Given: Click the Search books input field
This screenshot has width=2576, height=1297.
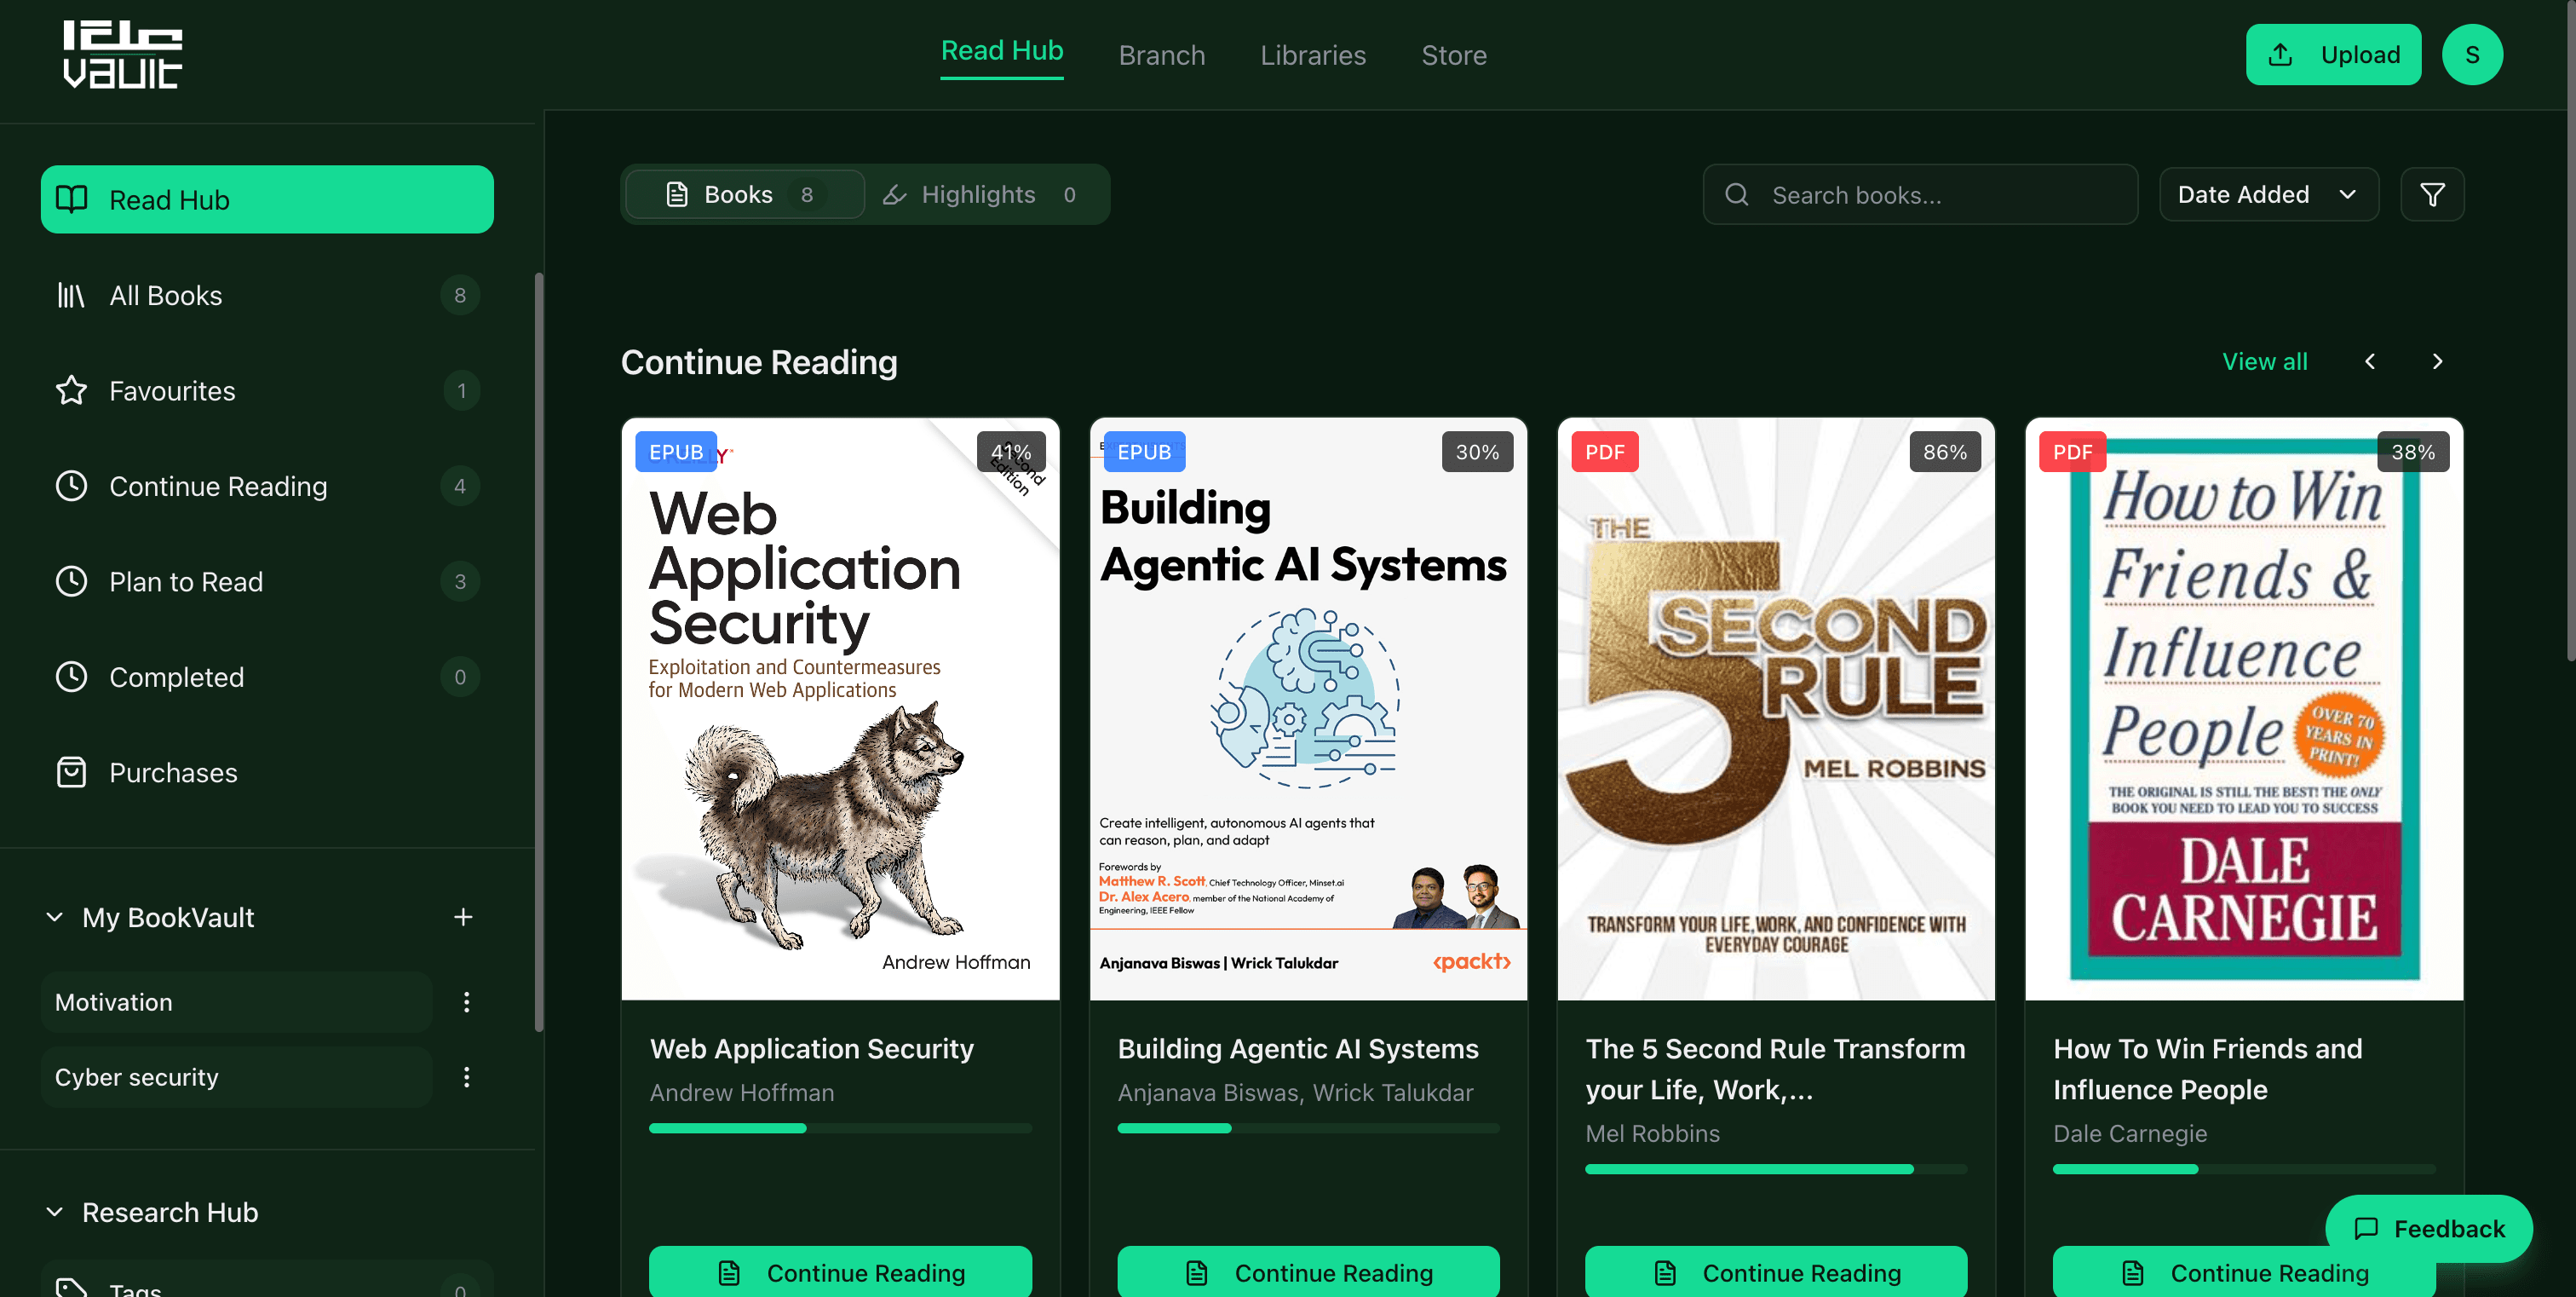Looking at the screenshot, I should point(1920,194).
